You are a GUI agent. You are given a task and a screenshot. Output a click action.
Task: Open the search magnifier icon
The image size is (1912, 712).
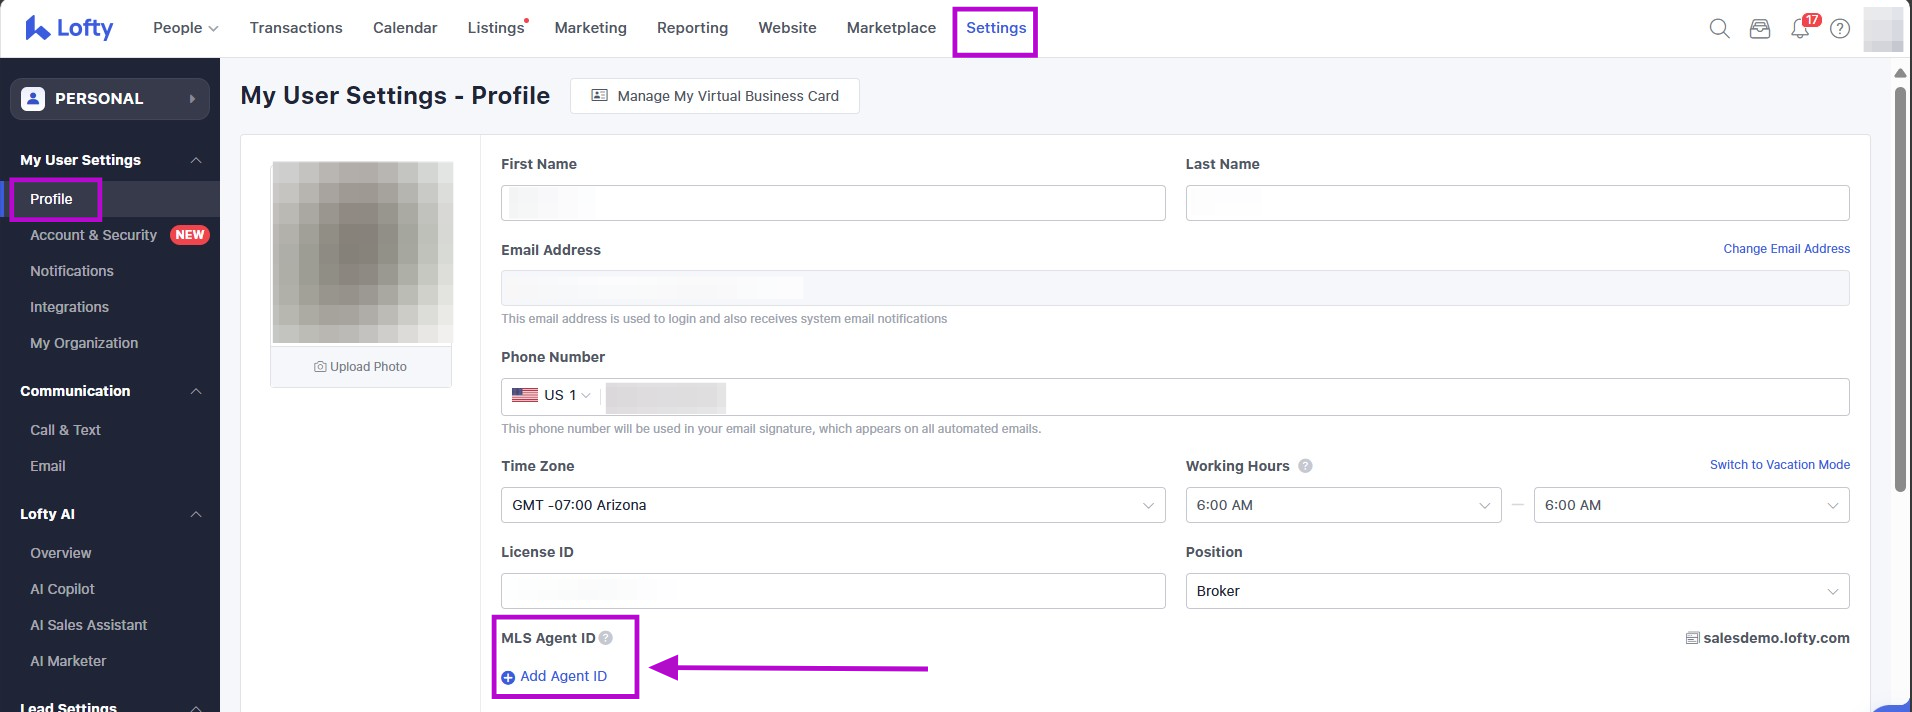coord(1719,29)
